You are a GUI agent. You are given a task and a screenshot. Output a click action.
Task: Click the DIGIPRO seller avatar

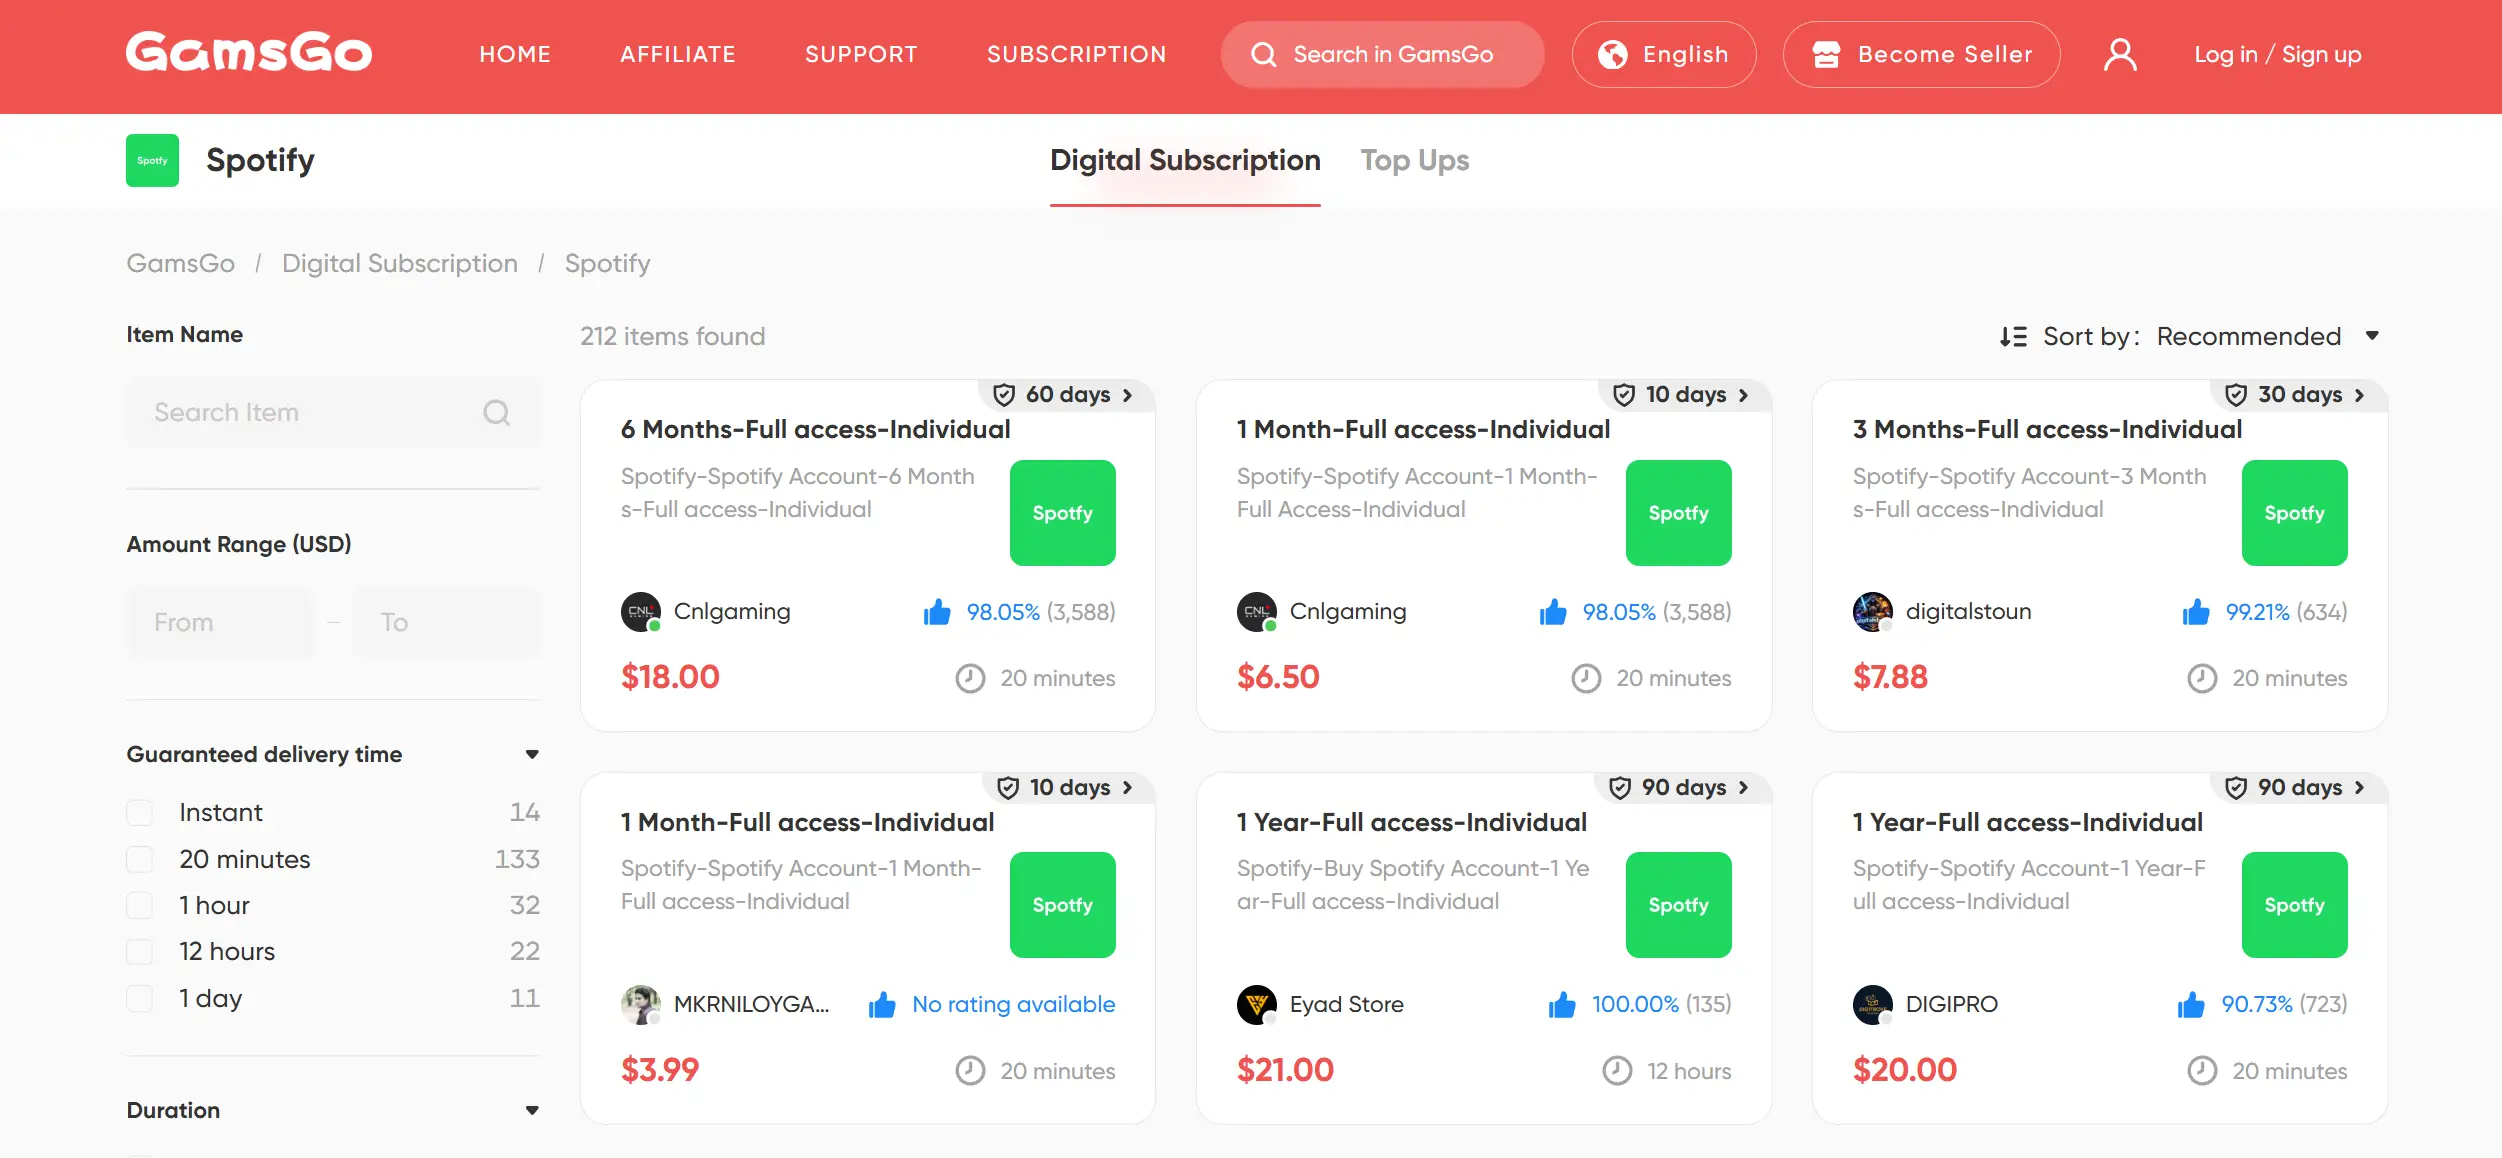tap(1872, 1005)
